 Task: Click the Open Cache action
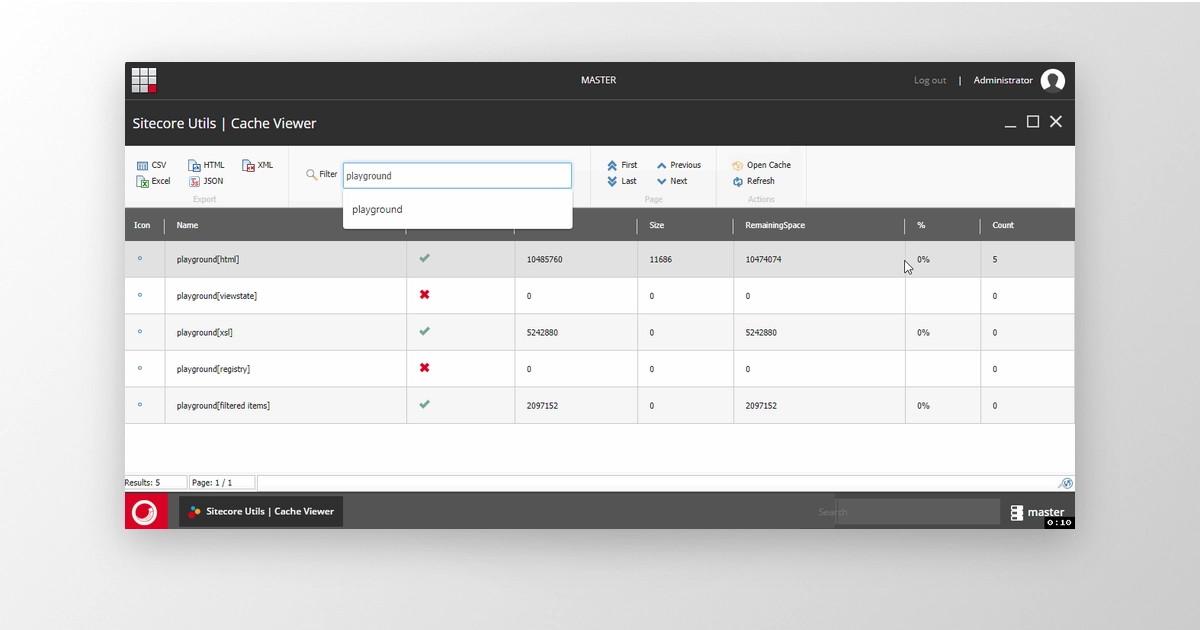[762, 165]
